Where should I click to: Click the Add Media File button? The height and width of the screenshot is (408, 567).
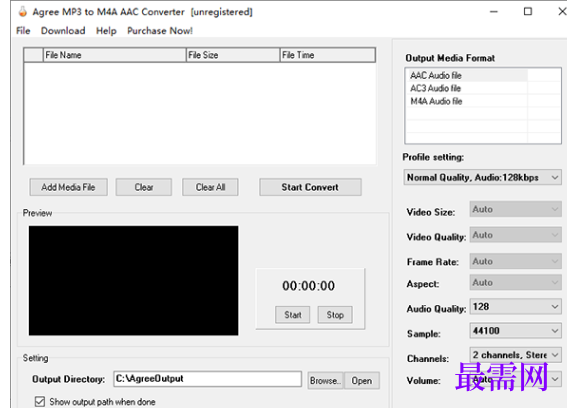click(x=68, y=187)
